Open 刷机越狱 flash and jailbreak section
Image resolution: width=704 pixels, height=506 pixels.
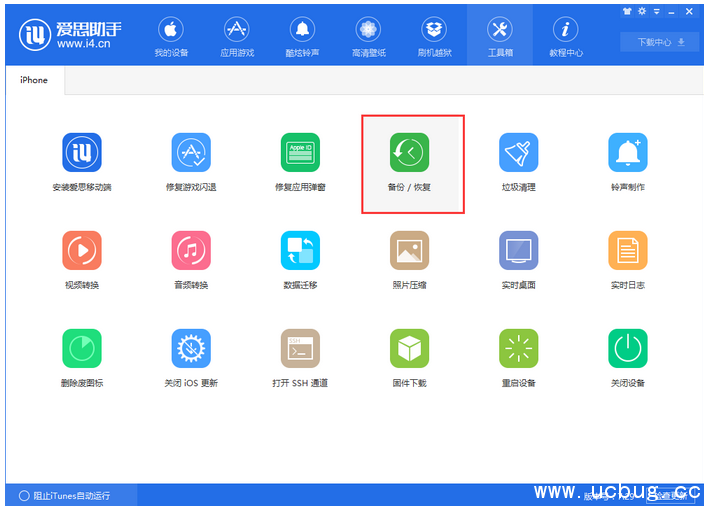434,37
